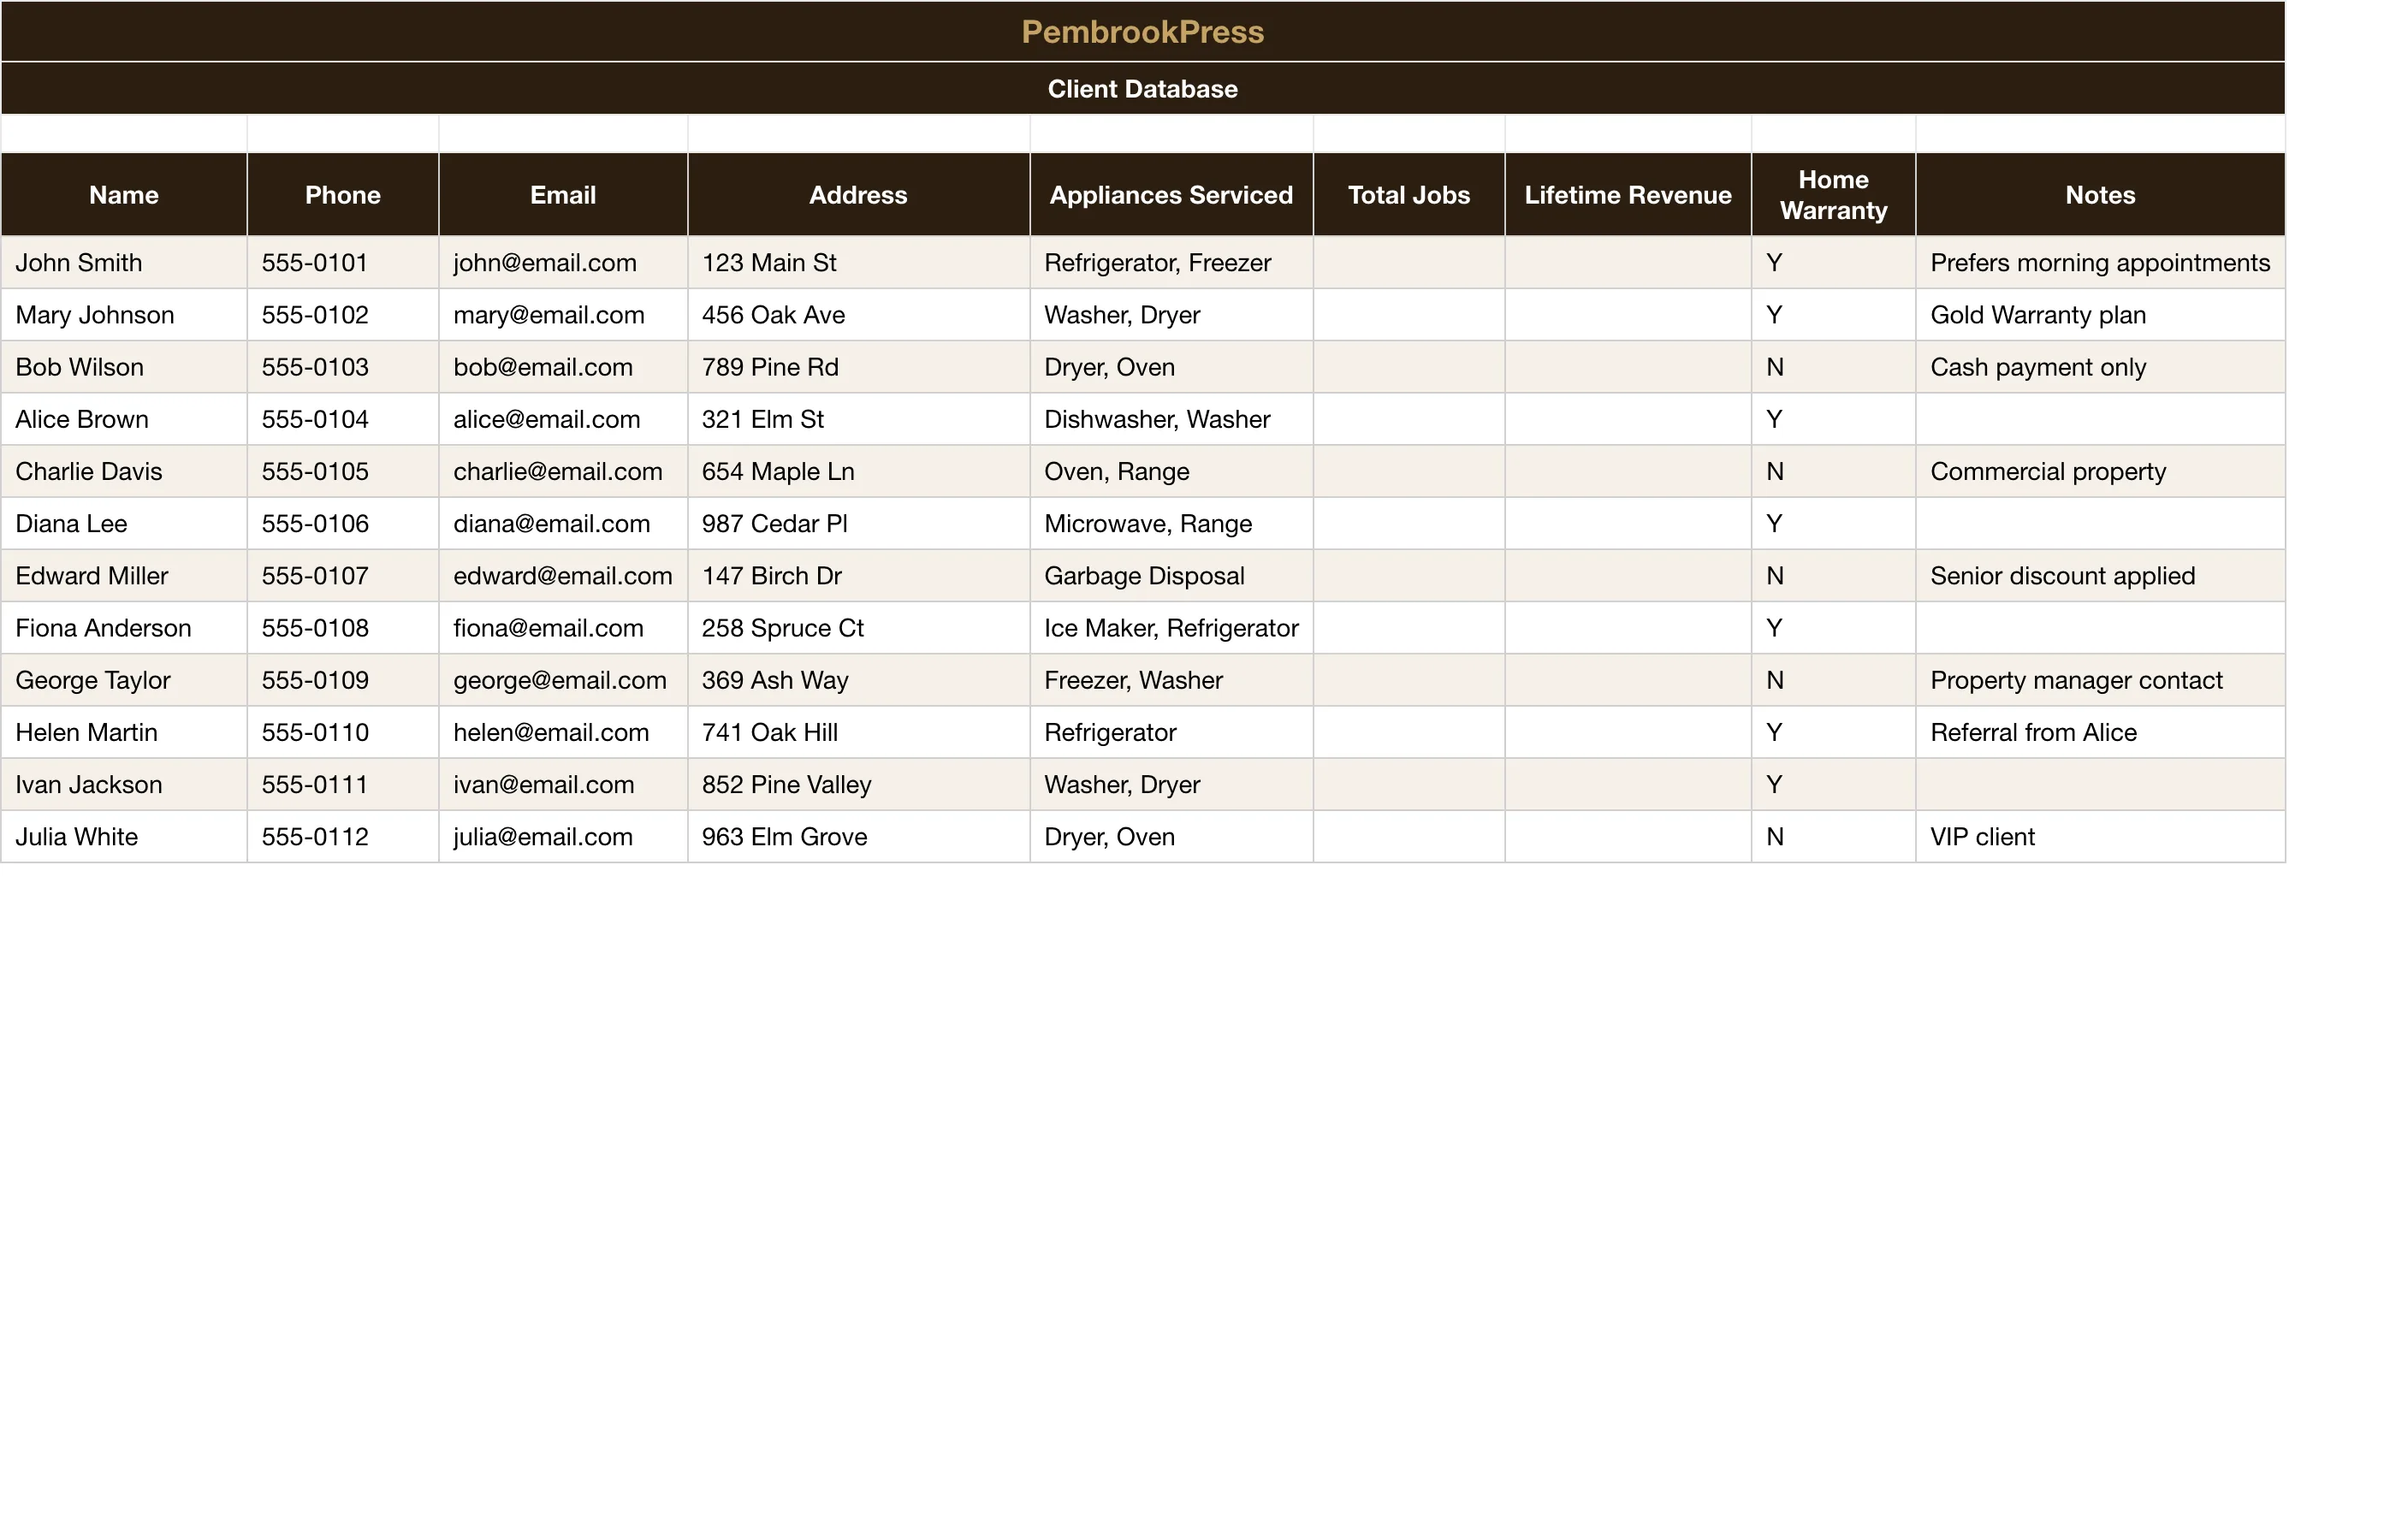This screenshot has height=1540, width=2396.
Task: Select the Helen Martin name cell
Action: point(124,732)
